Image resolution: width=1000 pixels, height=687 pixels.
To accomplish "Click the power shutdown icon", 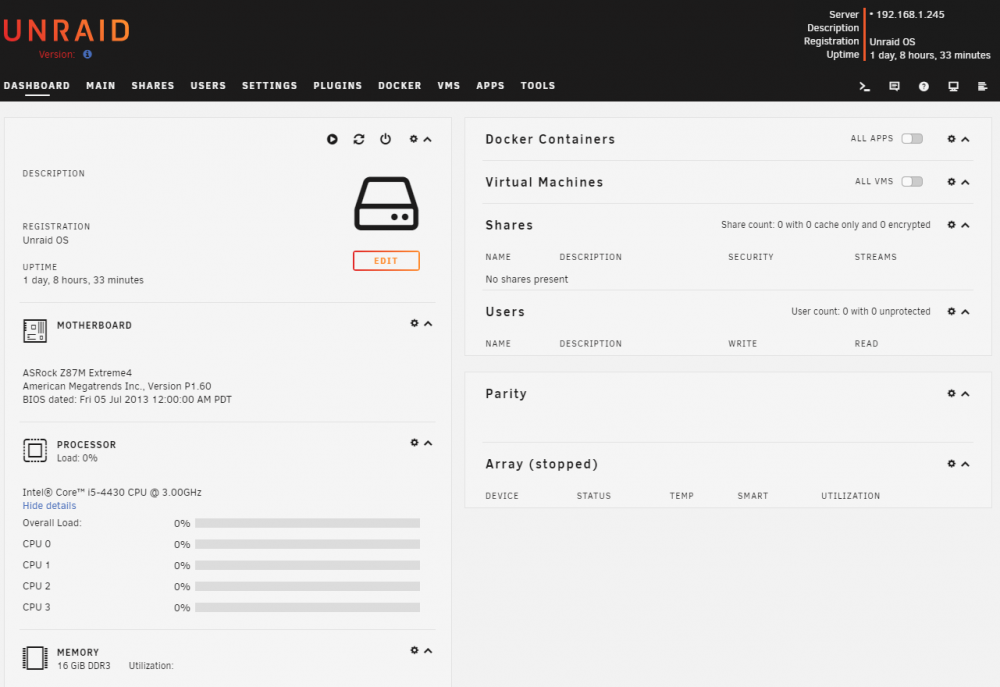I will [x=385, y=139].
